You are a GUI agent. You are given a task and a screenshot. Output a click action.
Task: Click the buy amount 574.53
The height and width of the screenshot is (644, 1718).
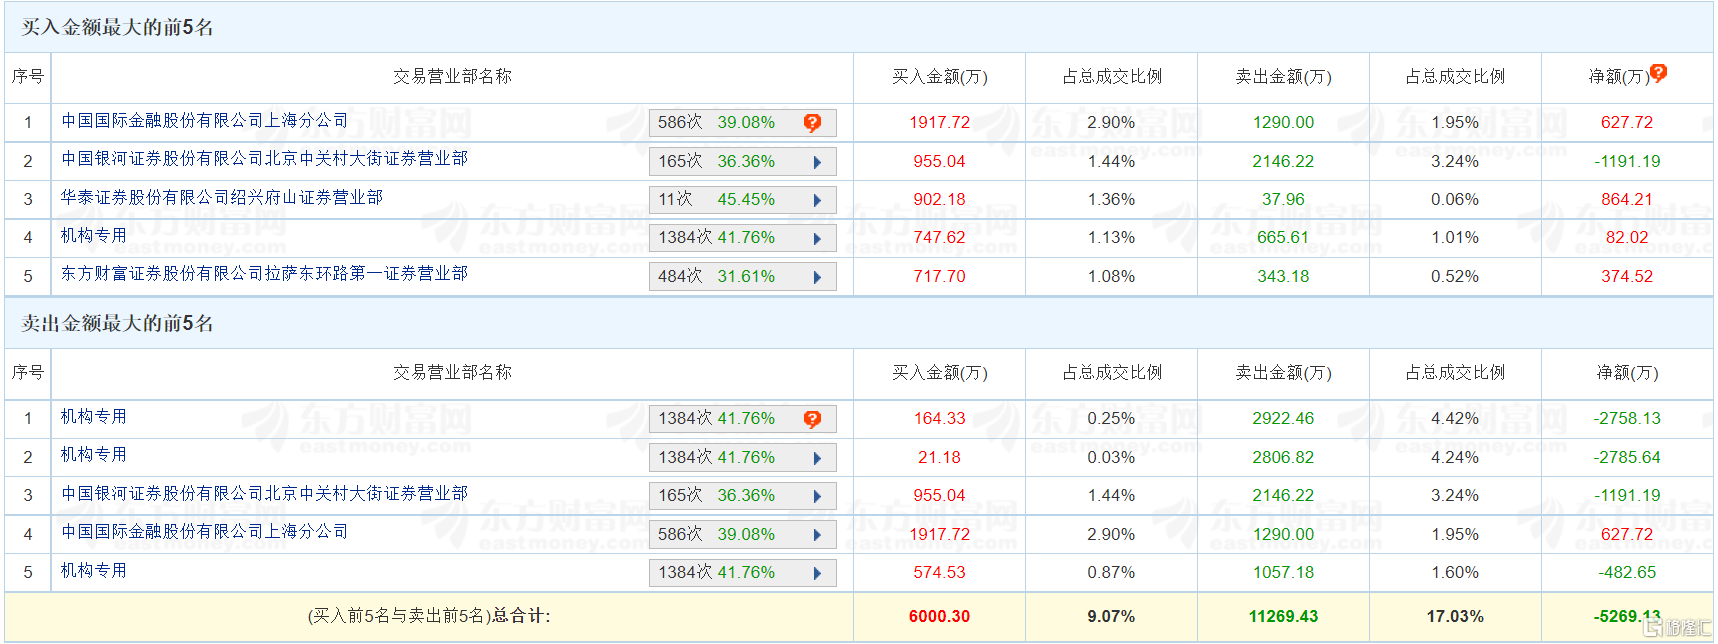(x=939, y=572)
